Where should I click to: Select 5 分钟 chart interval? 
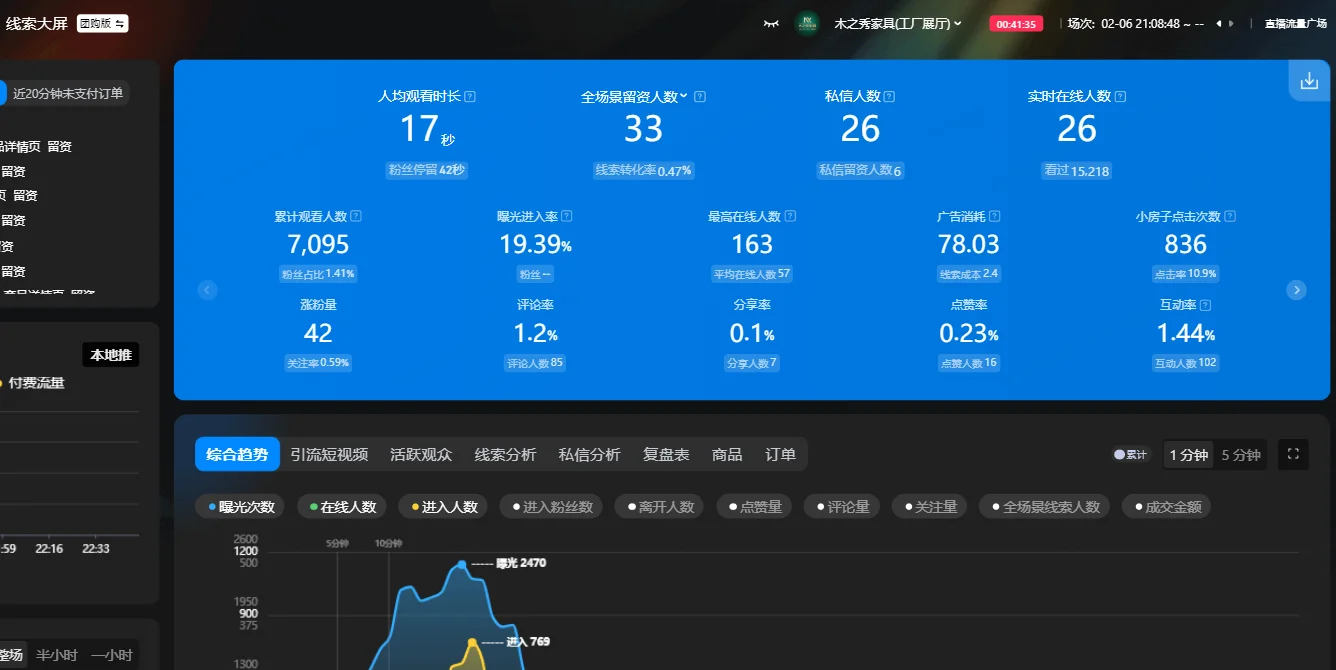click(x=1241, y=455)
